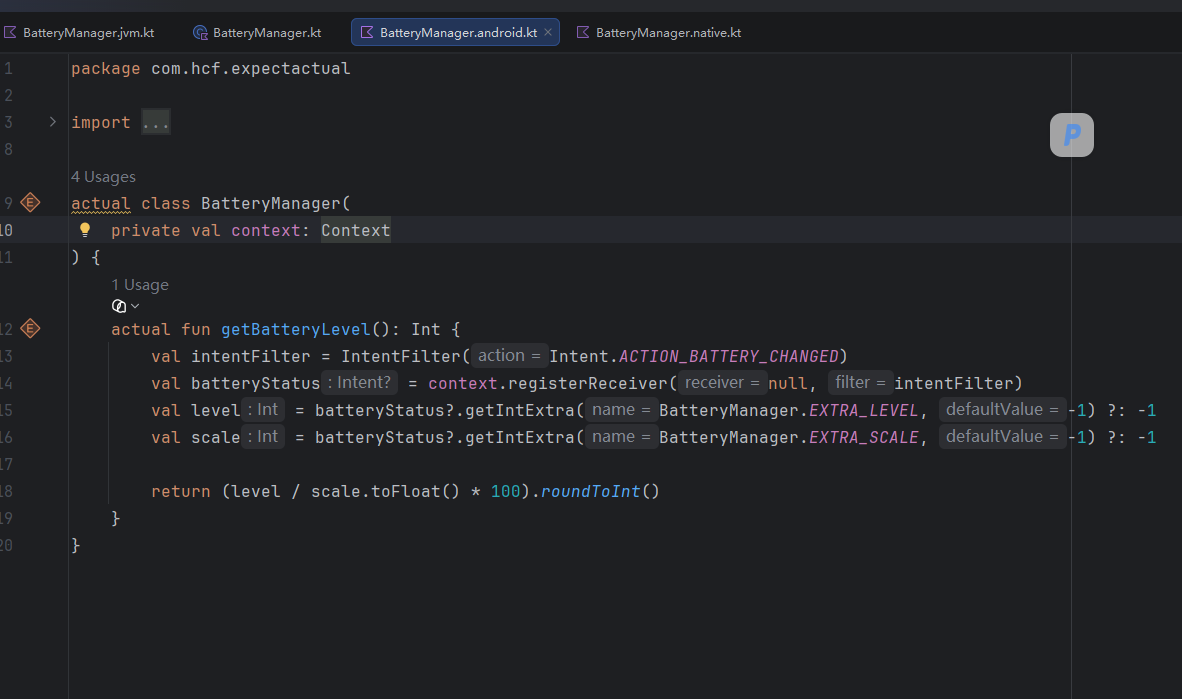The height and width of the screenshot is (699, 1182).
Task: Click ': Int' type hint after level
Action: click(x=263, y=409)
